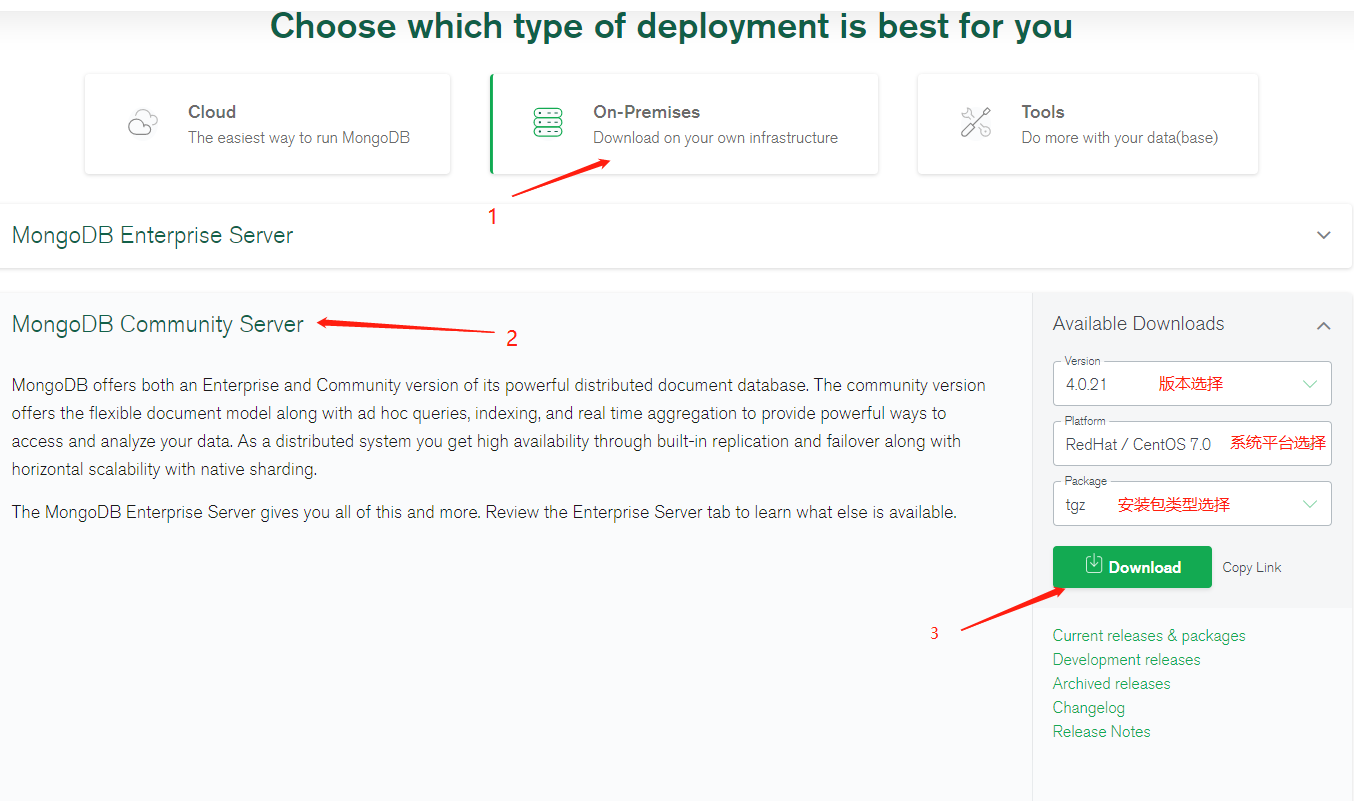Open Current releases & packages link
Image resolution: width=1354 pixels, height=801 pixels.
(x=1149, y=636)
